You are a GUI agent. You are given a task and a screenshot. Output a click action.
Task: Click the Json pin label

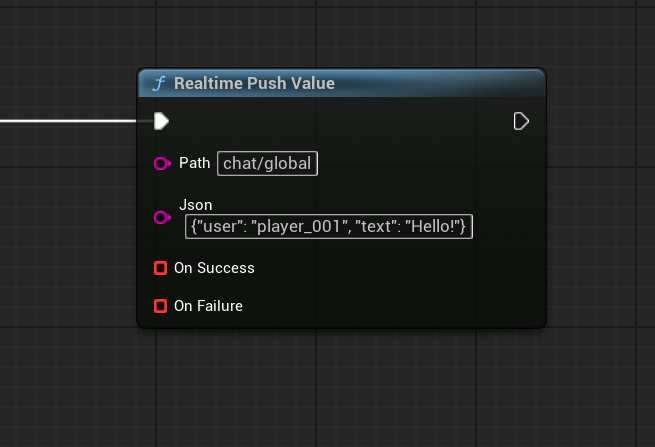(x=195, y=205)
